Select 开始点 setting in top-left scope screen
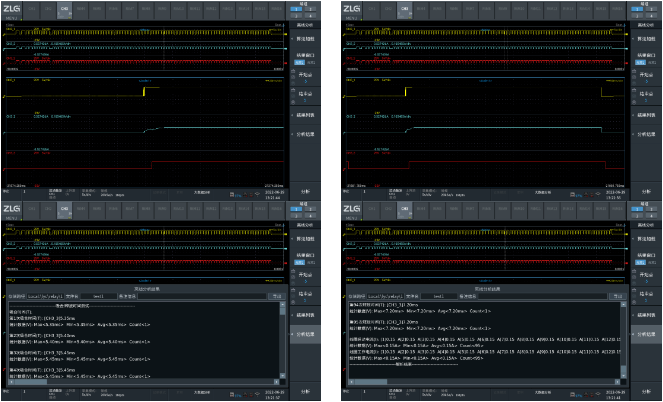Screen dimensions: 663x402 304,77
